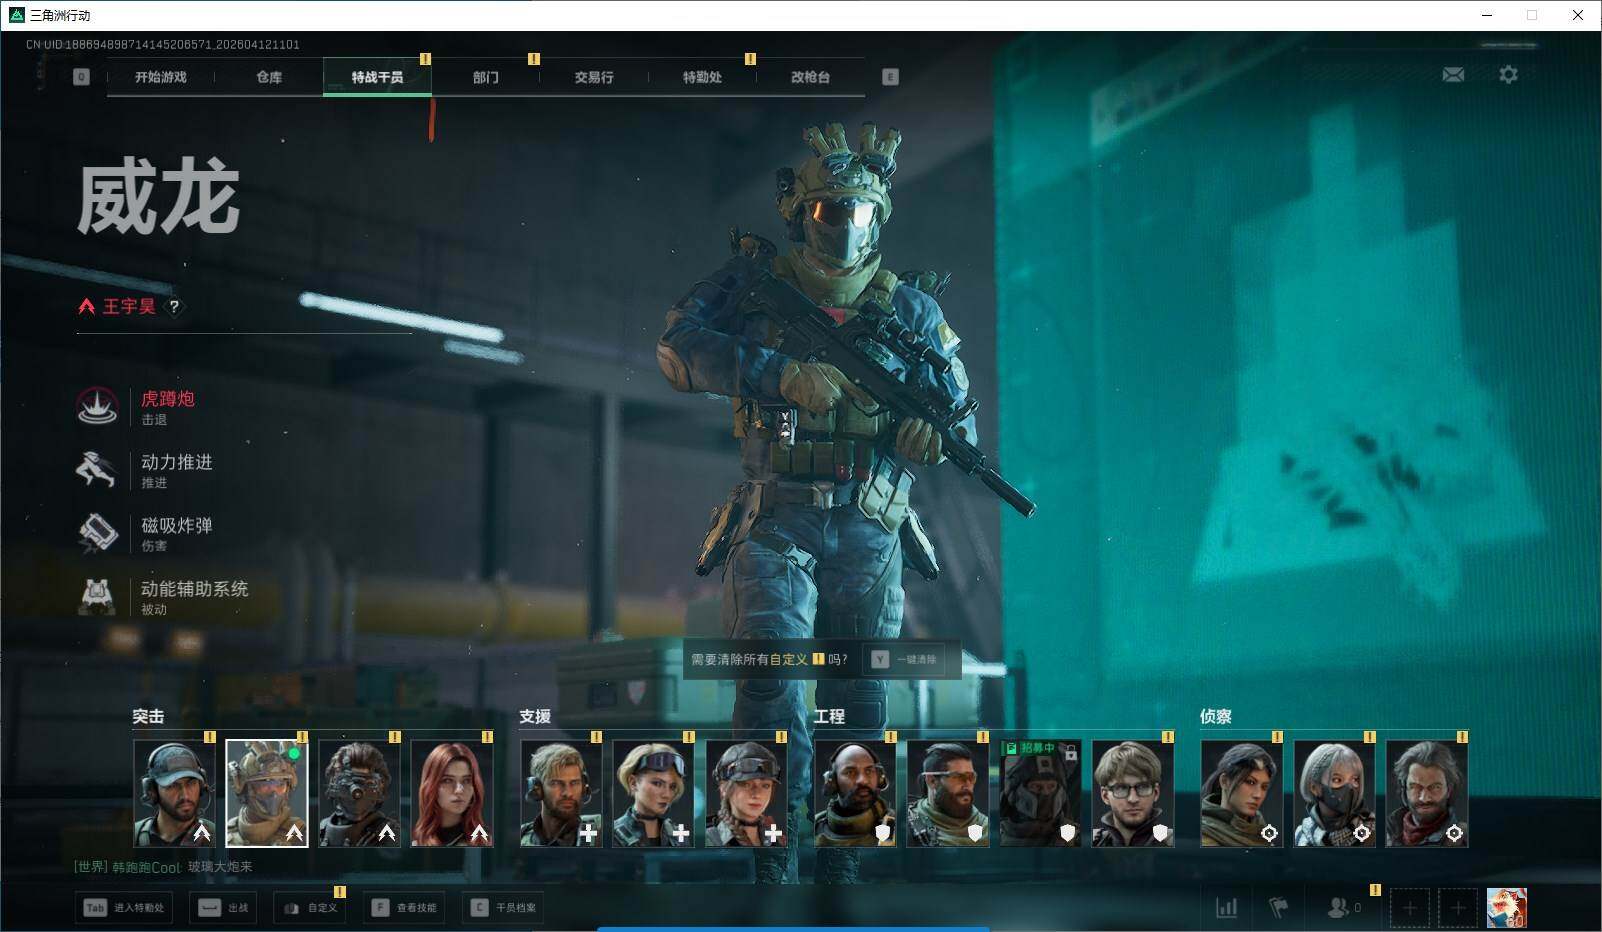Select the 虎蹲炮 skill icon
The height and width of the screenshot is (932, 1602).
(x=97, y=406)
